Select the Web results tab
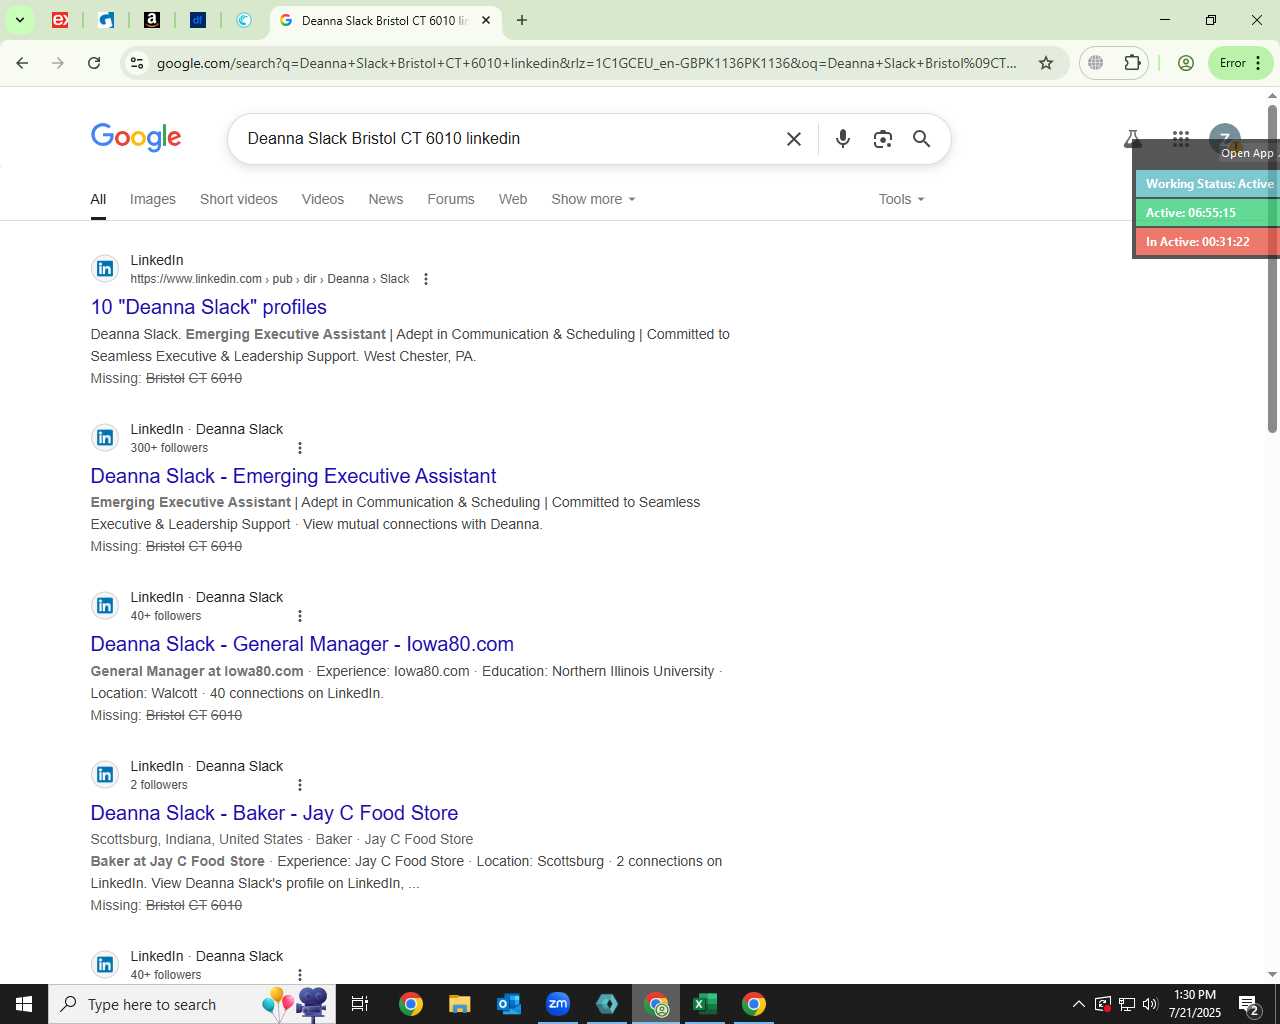Viewport: 1280px width, 1024px height. (513, 199)
